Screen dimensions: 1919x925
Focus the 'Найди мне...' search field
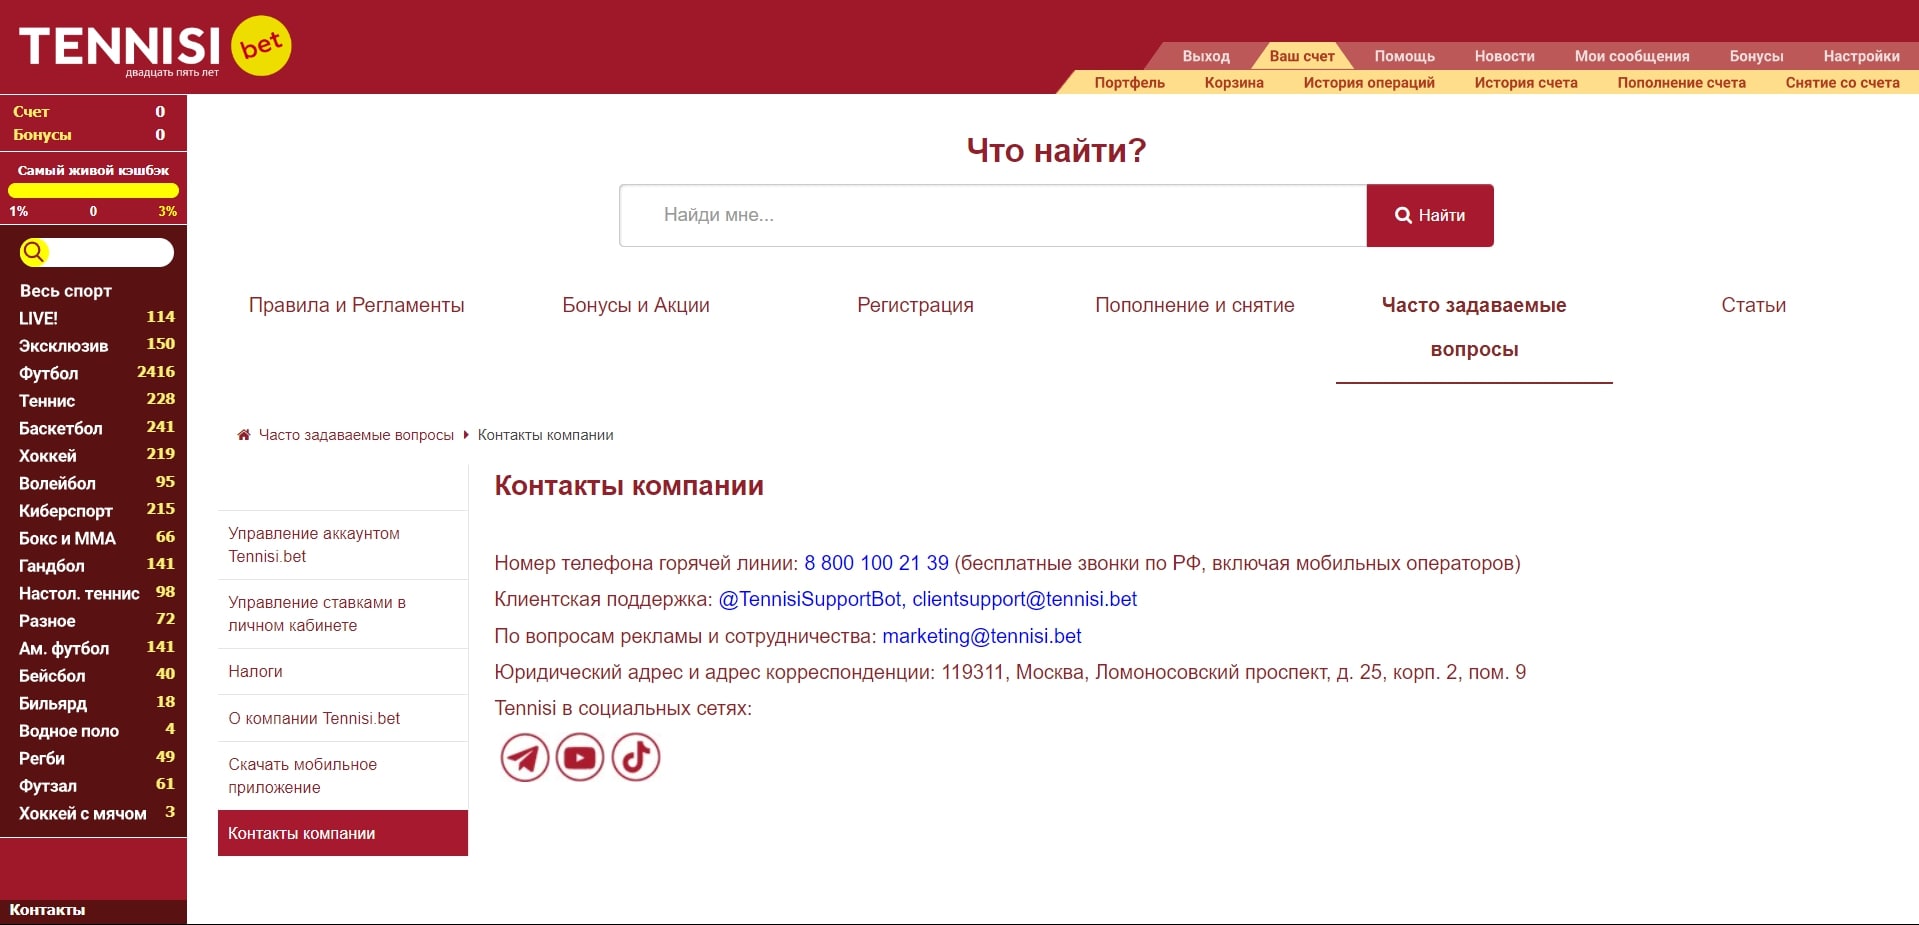pyautogui.click(x=993, y=215)
